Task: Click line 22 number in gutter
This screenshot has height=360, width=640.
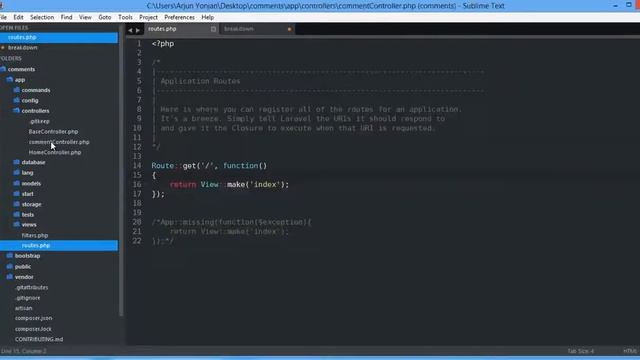Action: 137,241
